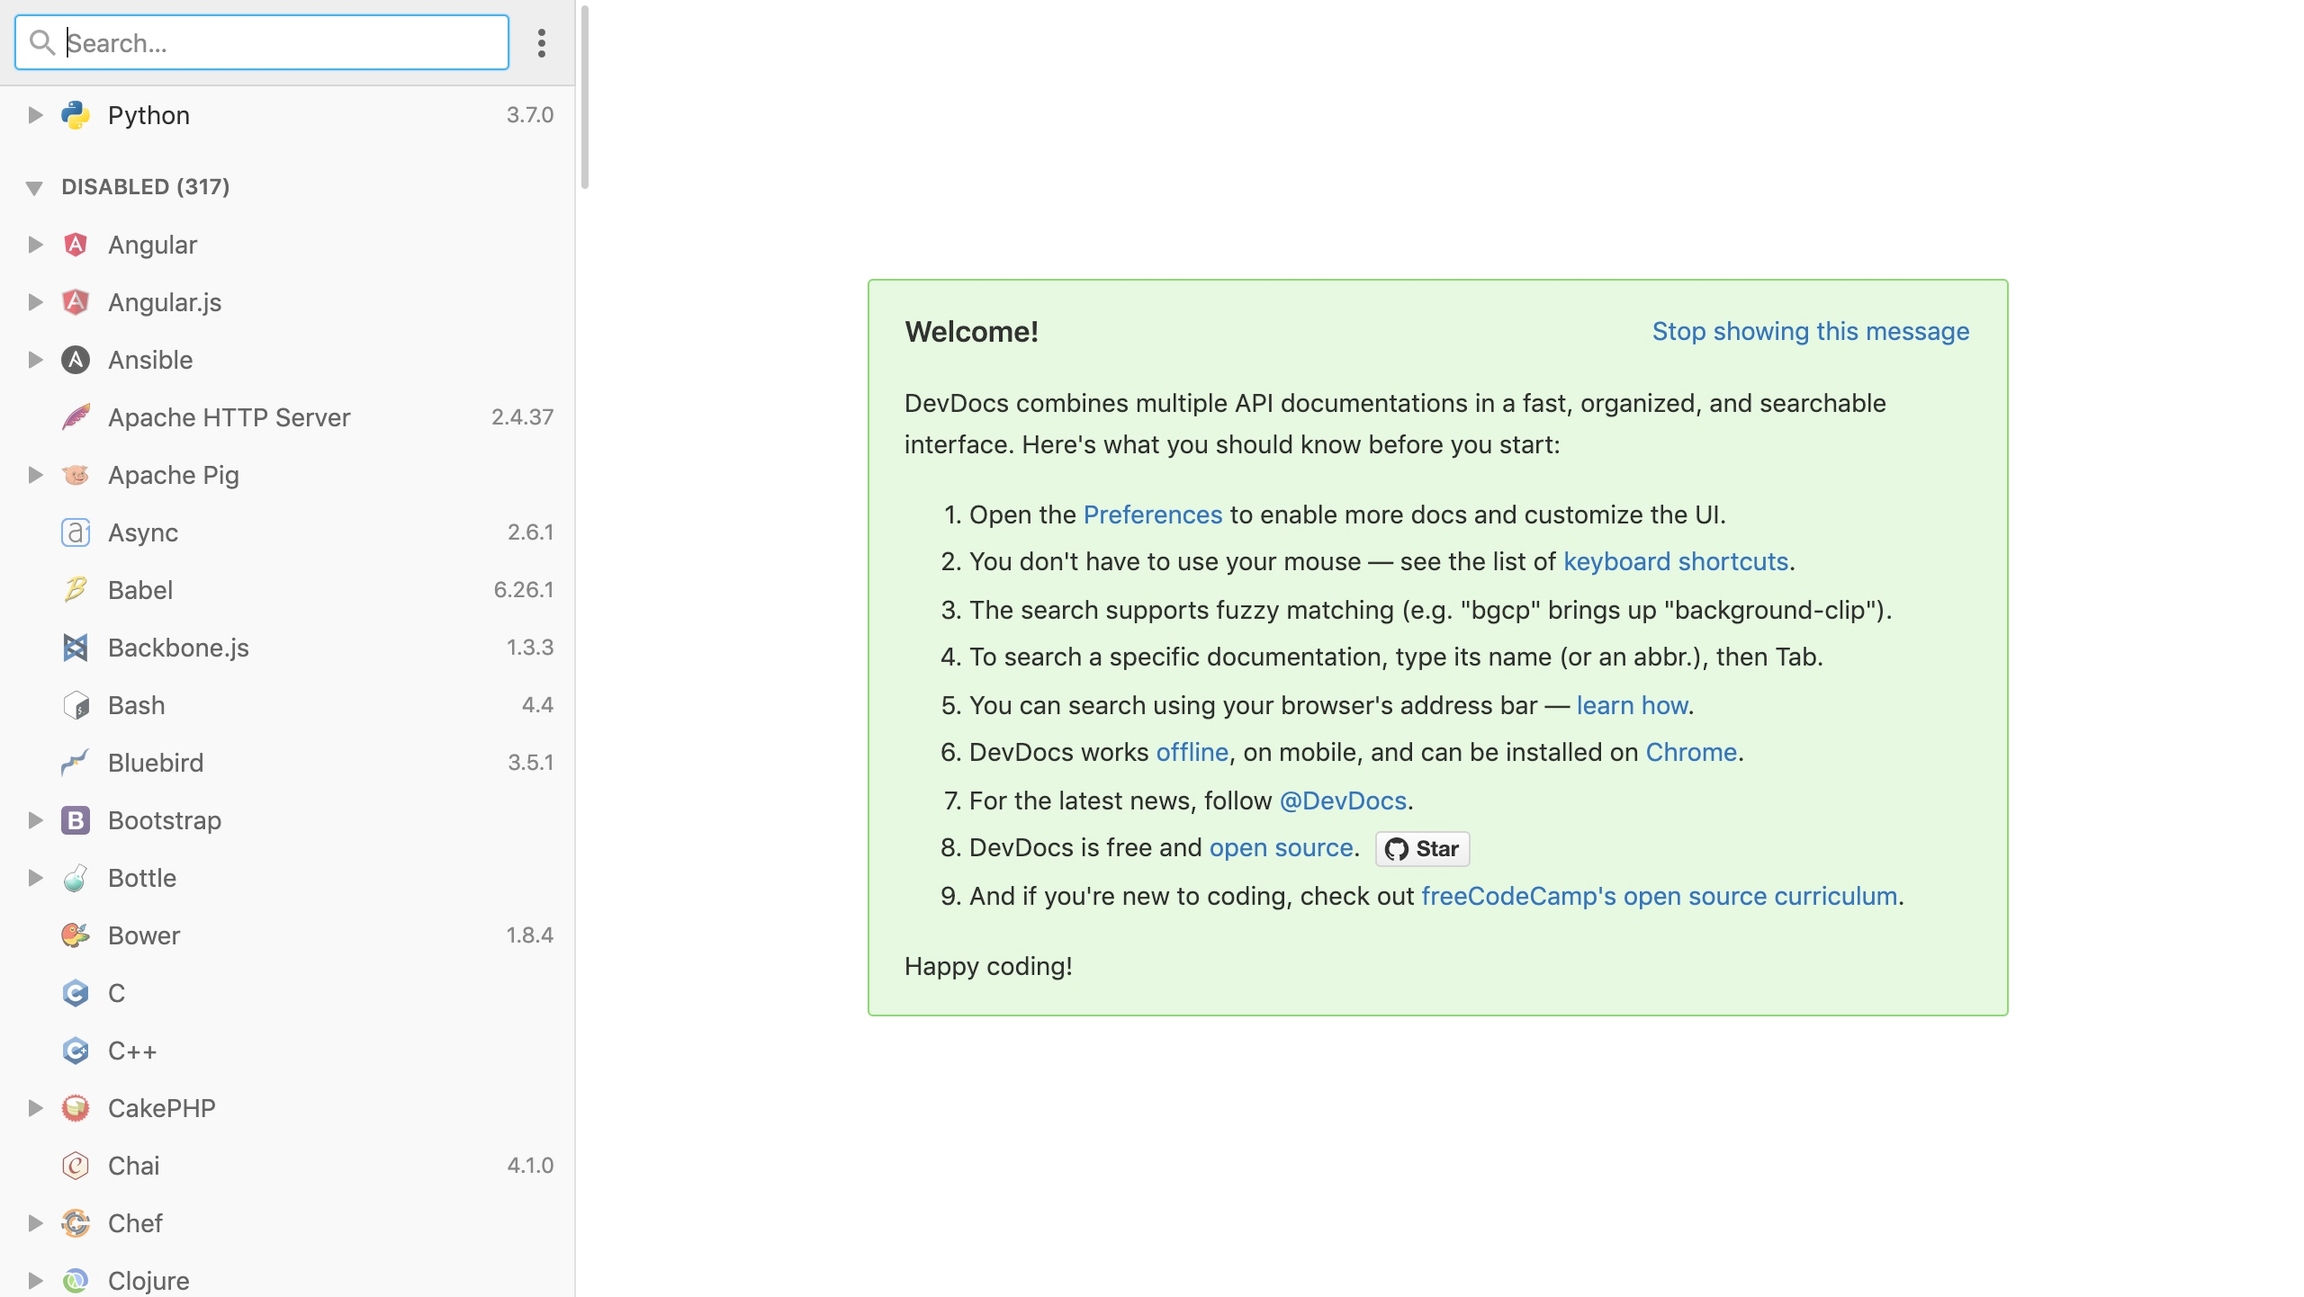The image size is (2304, 1297).
Task: Expand the Chef docs arrow
Action: click(x=34, y=1223)
